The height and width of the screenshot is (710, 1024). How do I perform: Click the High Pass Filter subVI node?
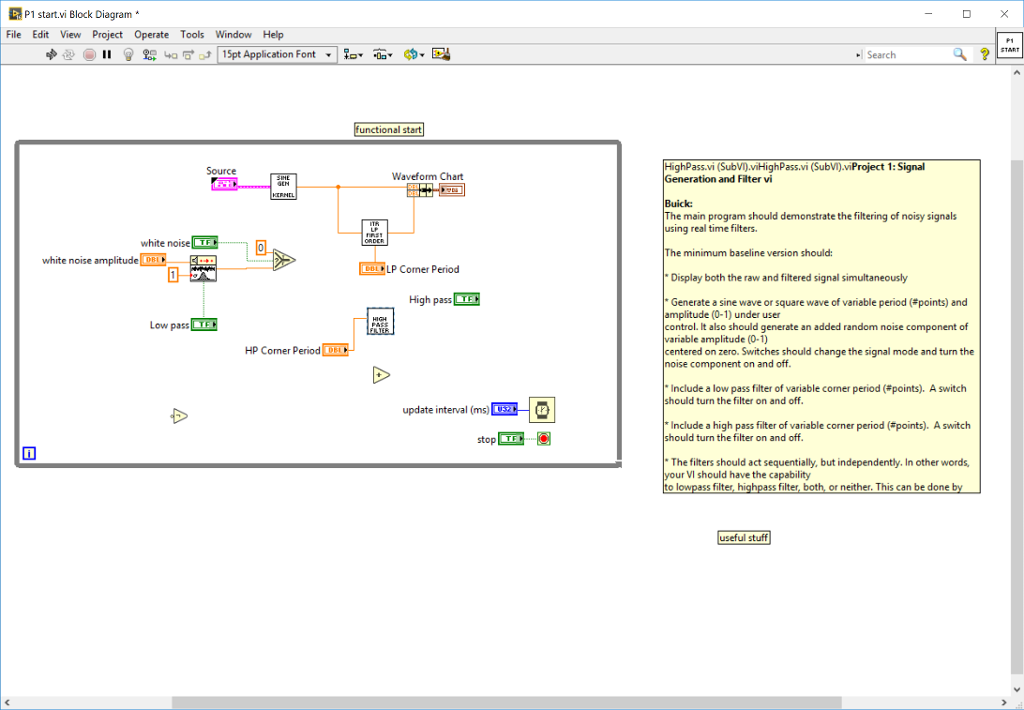(379, 322)
